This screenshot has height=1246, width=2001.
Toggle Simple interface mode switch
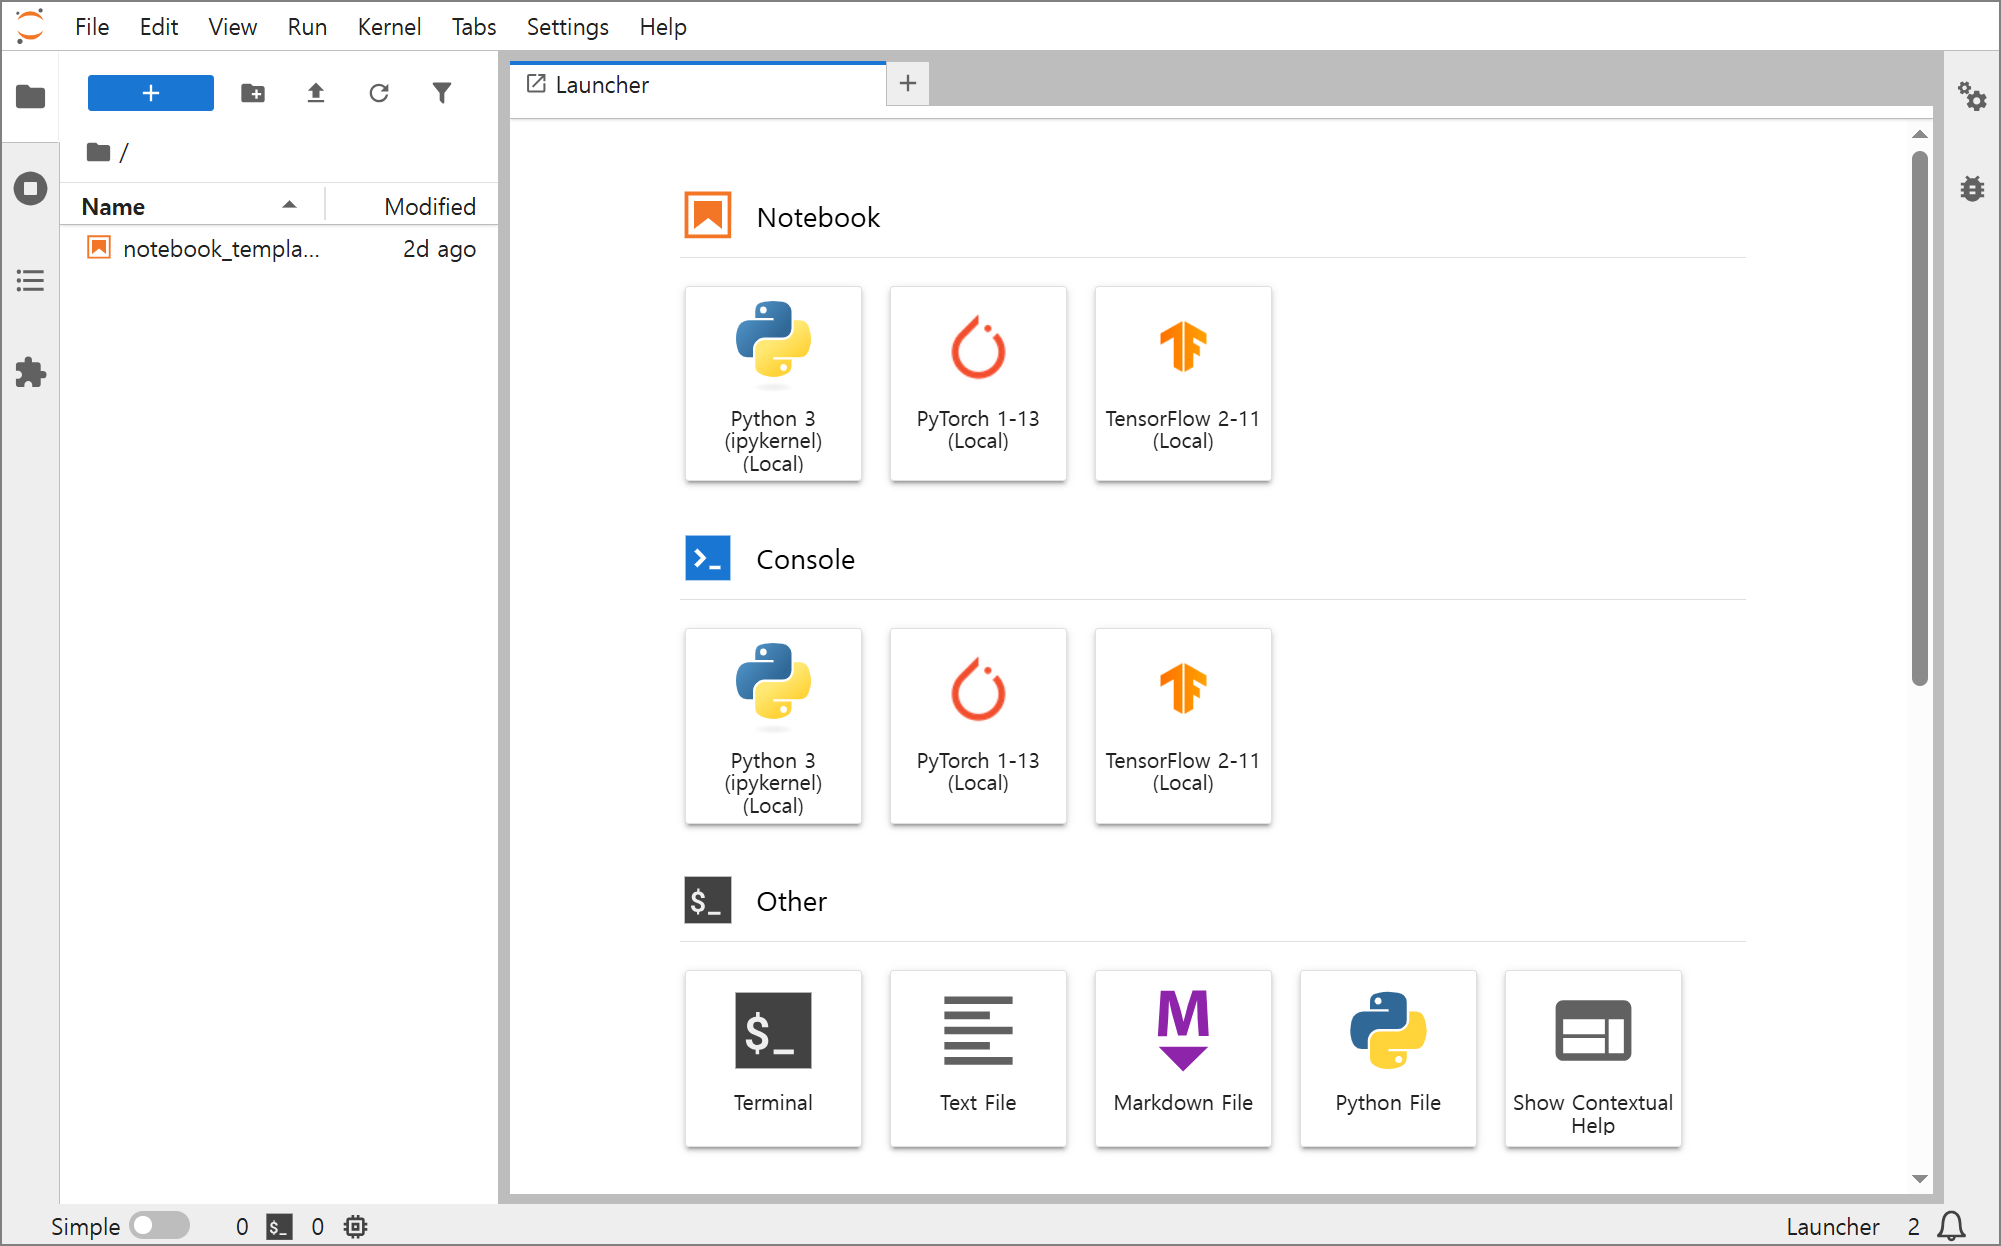tap(159, 1226)
